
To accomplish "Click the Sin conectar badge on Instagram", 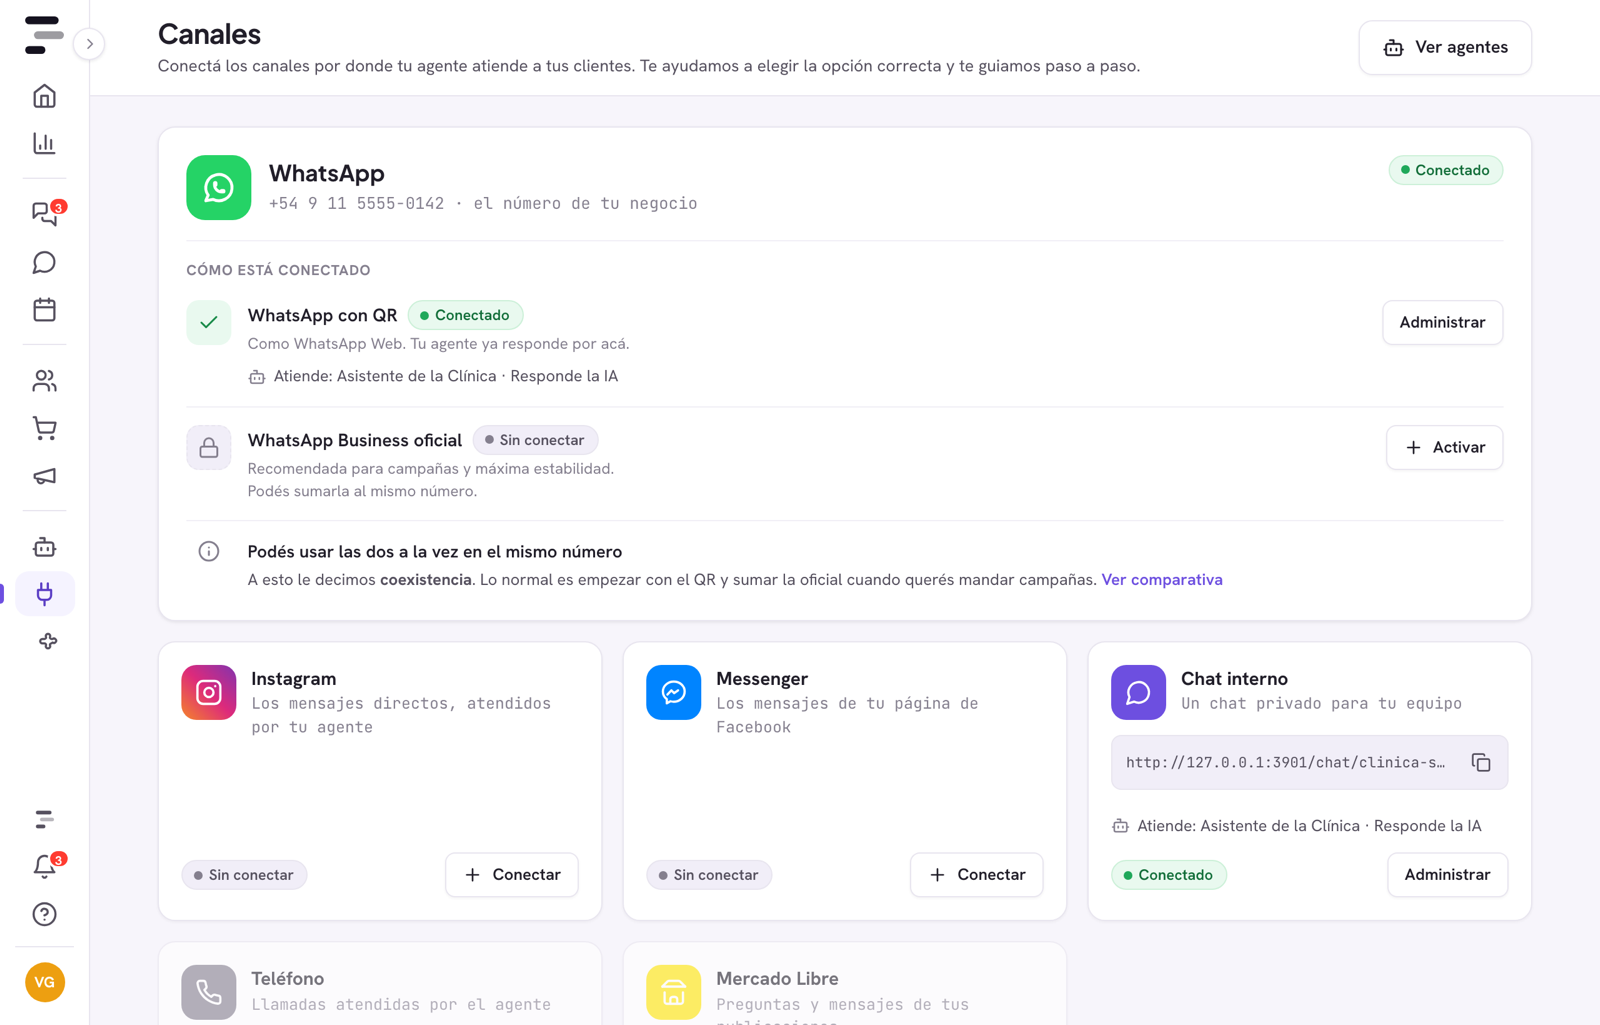I will pyautogui.click(x=244, y=875).
